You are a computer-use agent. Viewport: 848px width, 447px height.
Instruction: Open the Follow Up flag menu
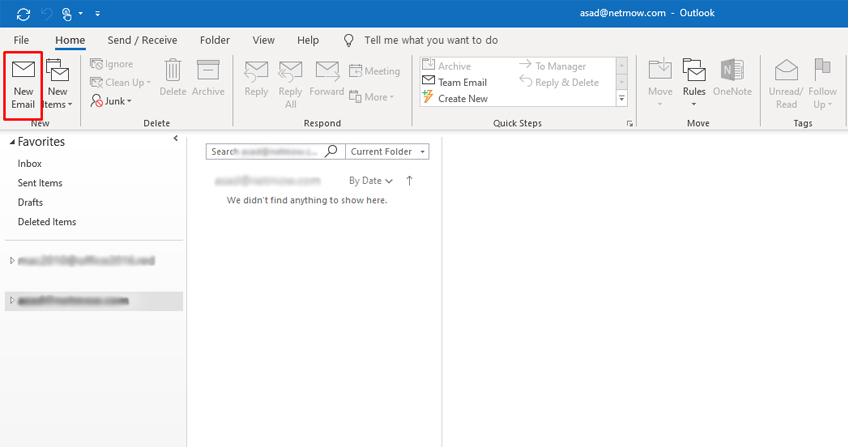coord(822,84)
